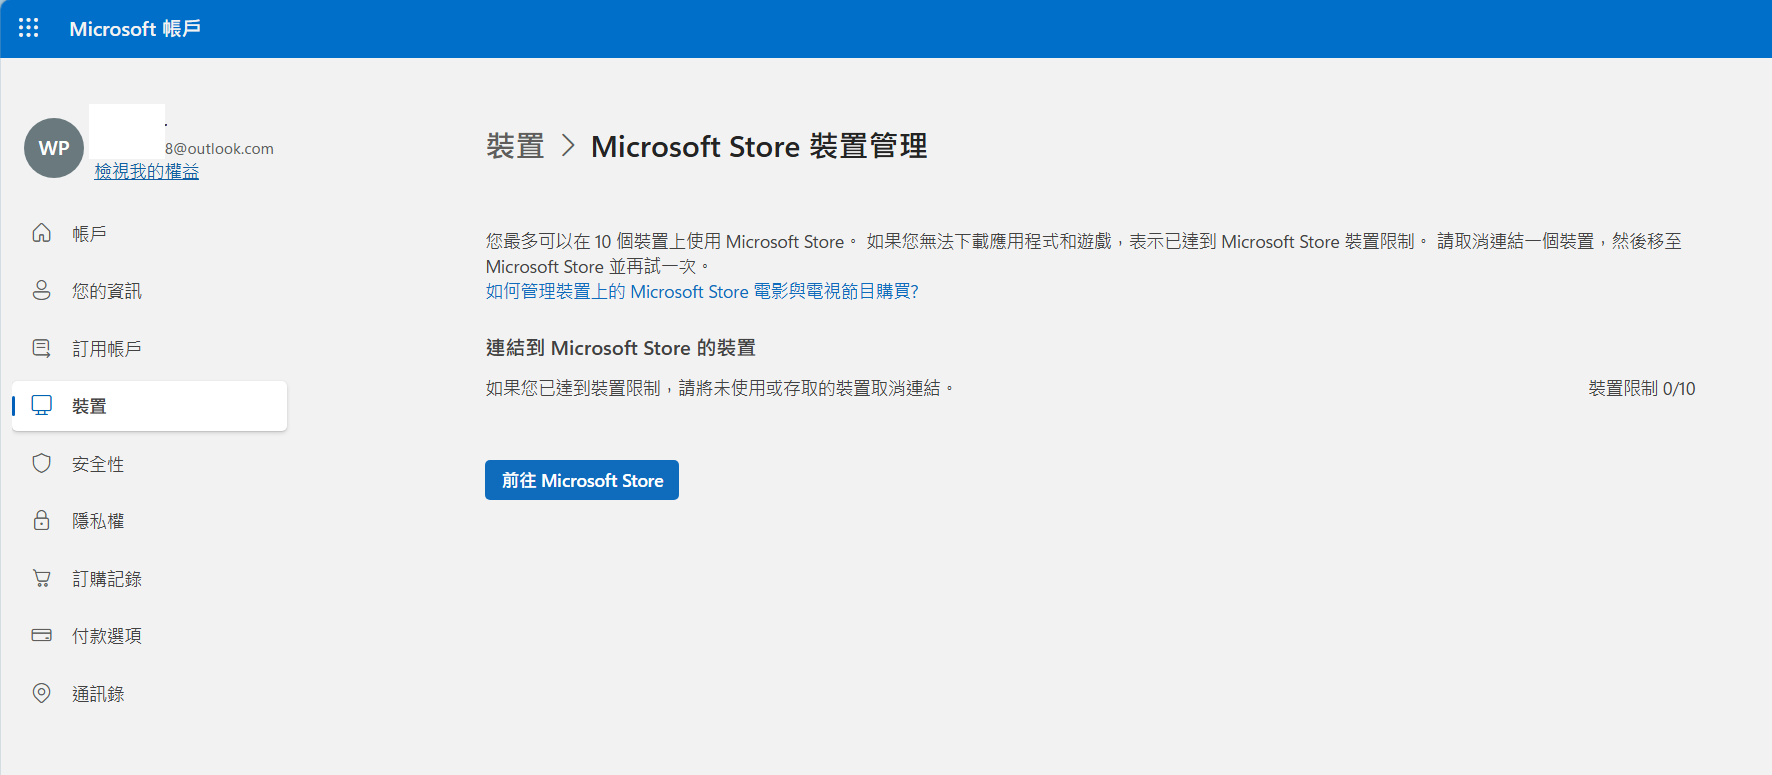Viewport: 1772px width, 775px height.
Task: Select 裝置 in the sidebar
Action: [149, 406]
